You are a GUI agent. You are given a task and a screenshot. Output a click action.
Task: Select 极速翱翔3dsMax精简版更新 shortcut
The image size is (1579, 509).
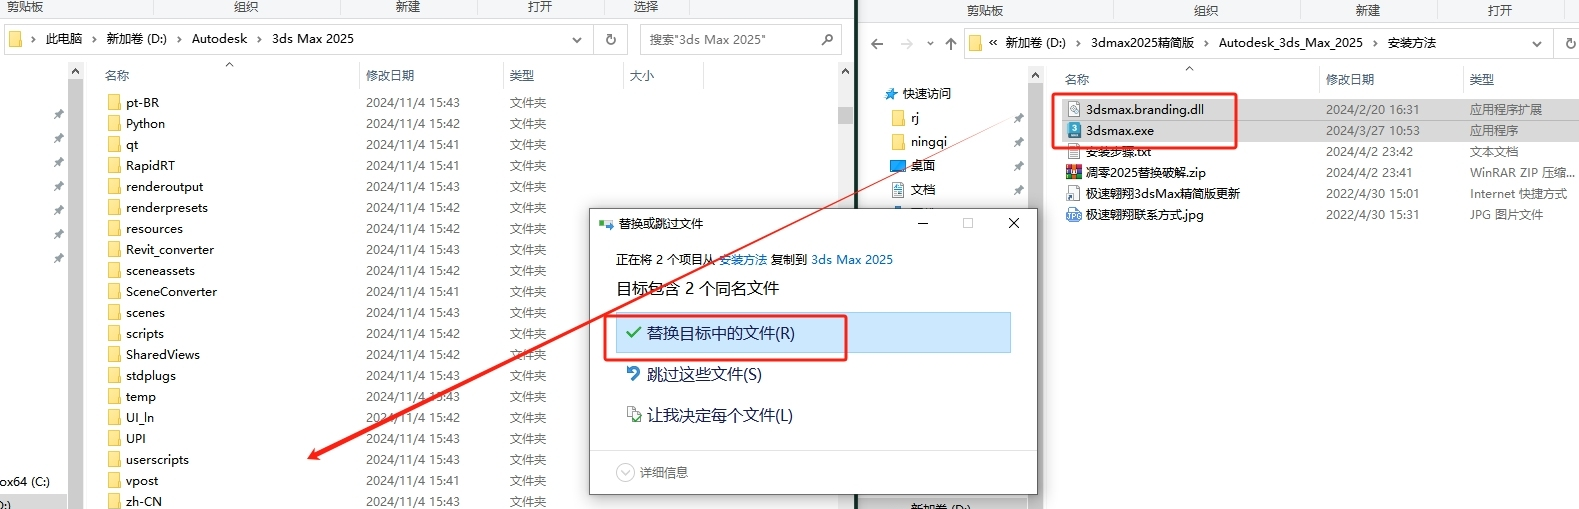click(x=1163, y=194)
